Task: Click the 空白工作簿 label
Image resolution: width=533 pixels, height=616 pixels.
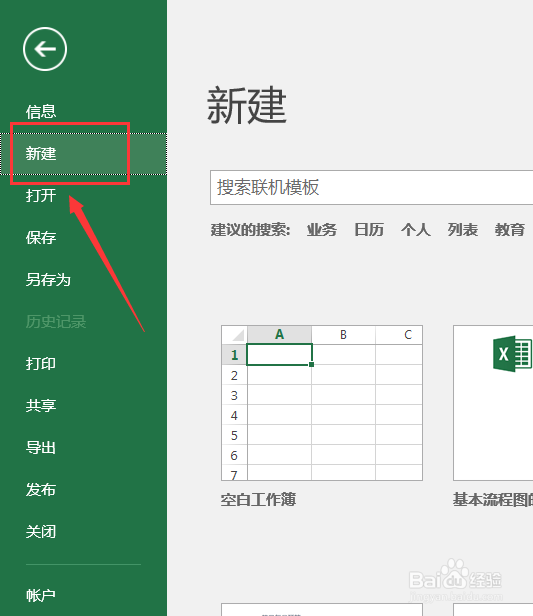Action: click(x=258, y=500)
